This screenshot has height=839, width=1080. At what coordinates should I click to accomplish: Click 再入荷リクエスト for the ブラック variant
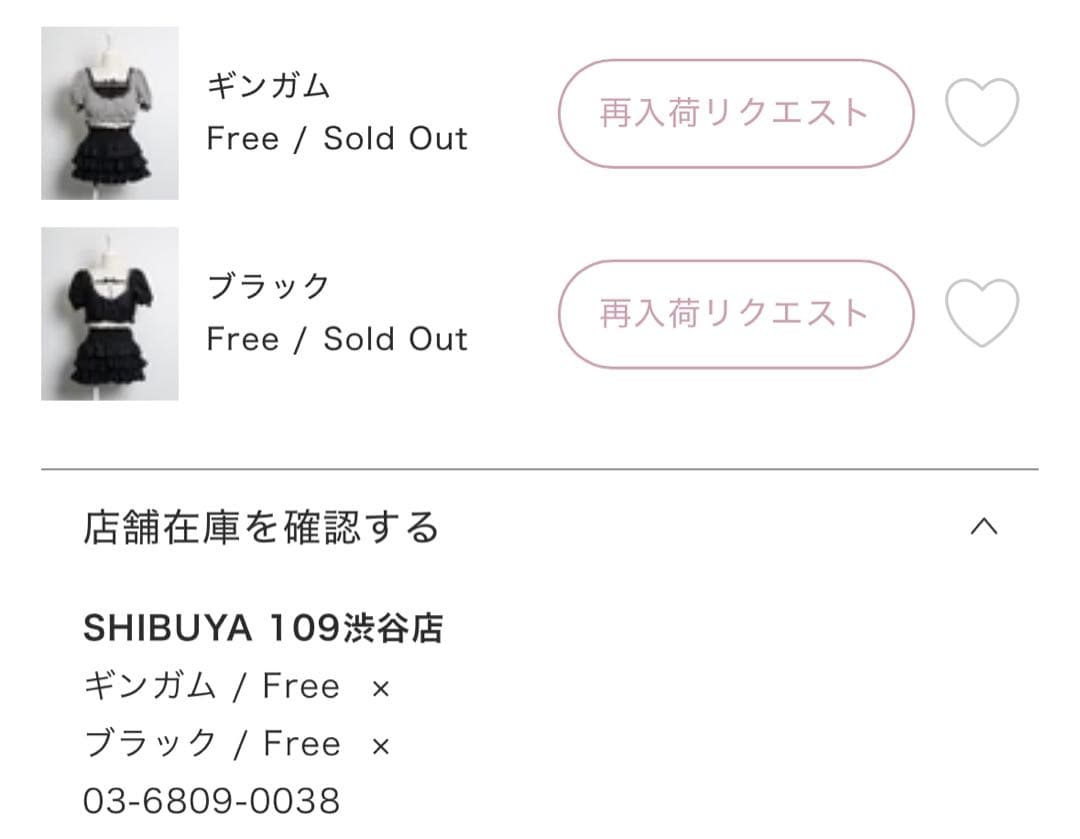tap(735, 314)
